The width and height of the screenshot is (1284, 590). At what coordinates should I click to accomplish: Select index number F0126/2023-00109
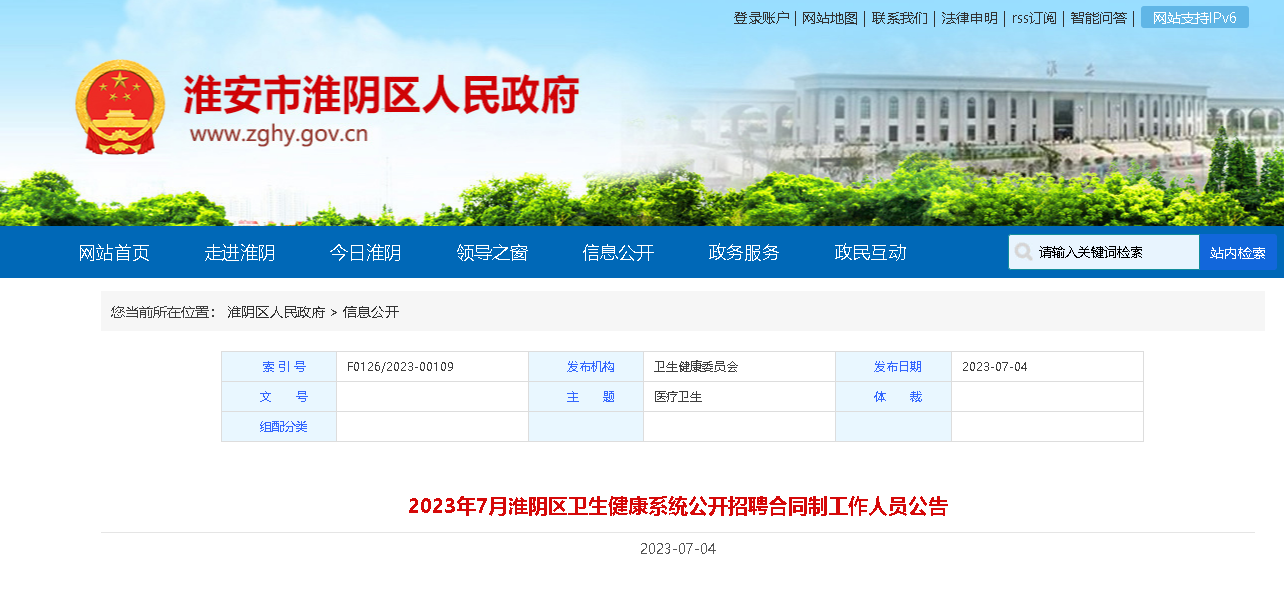pos(400,367)
